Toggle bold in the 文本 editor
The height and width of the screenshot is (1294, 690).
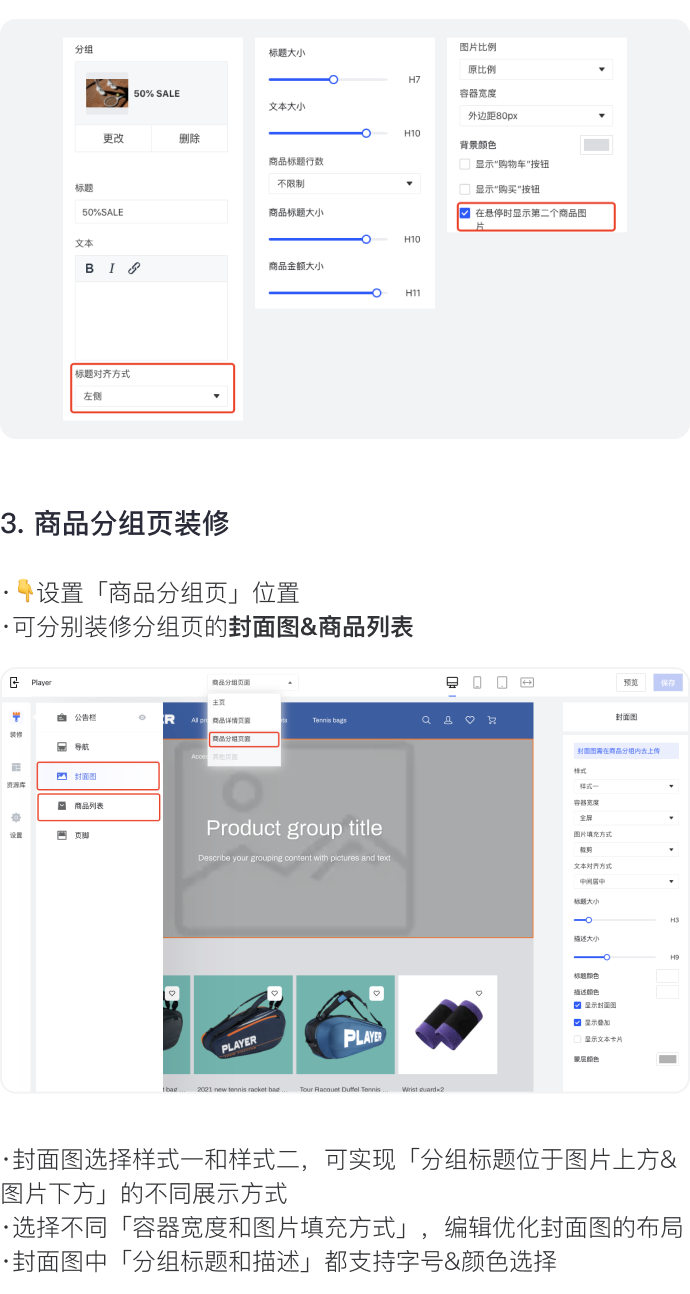click(89, 268)
